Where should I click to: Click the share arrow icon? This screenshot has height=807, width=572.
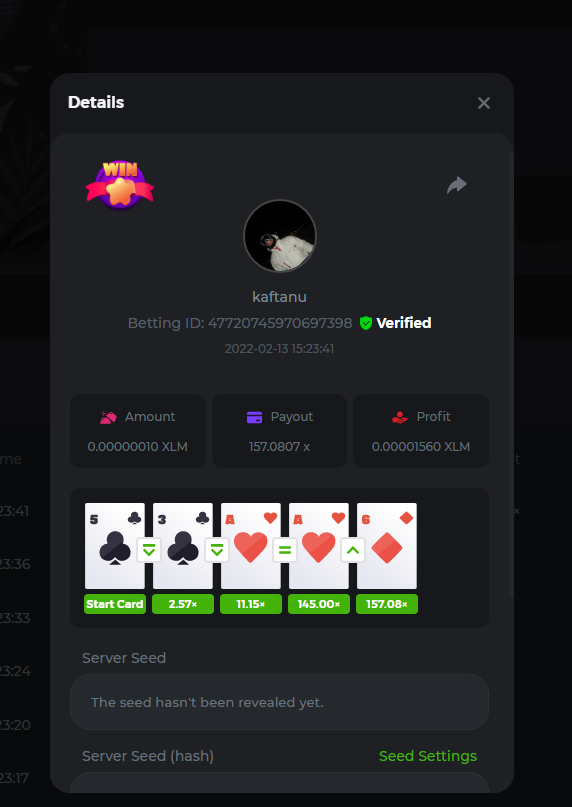click(x=457, y=185)
